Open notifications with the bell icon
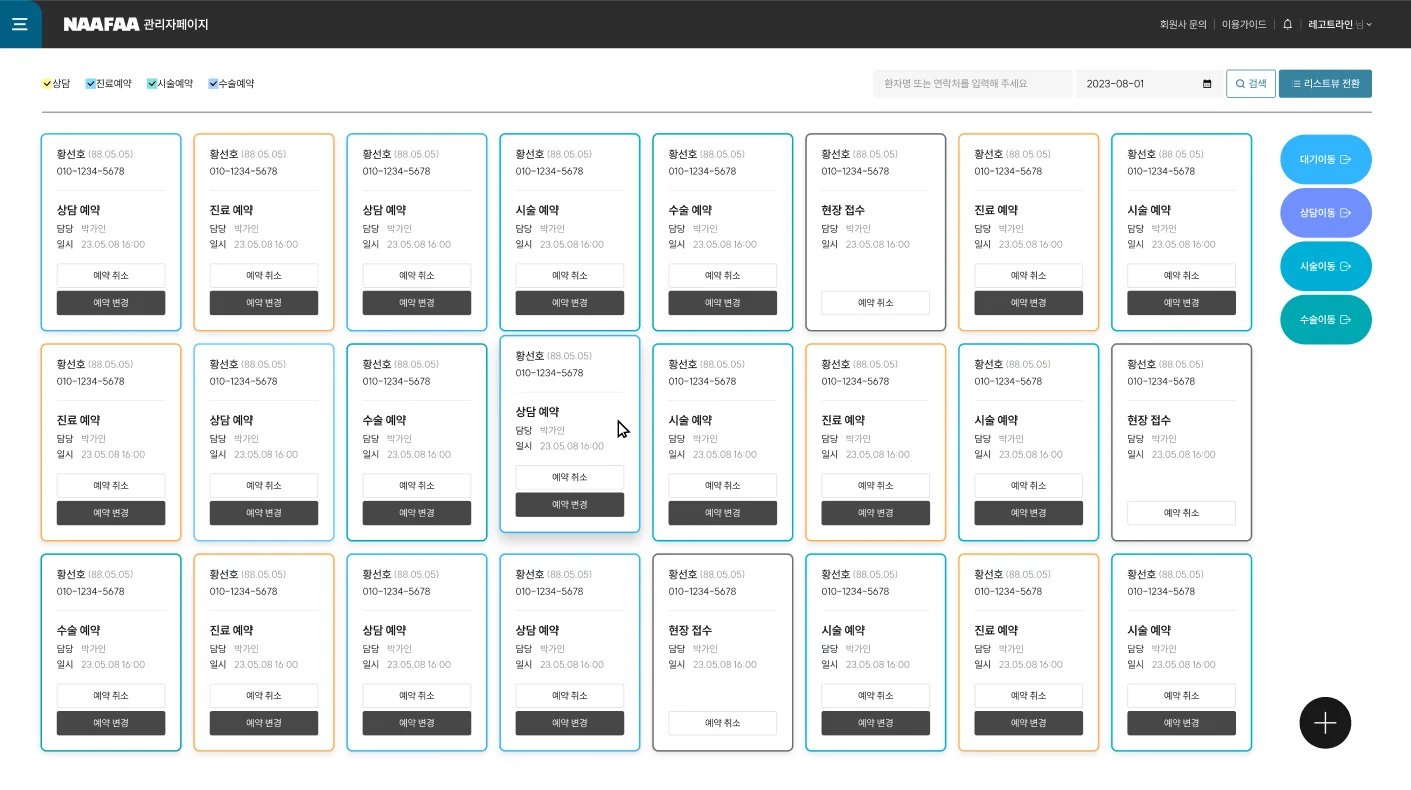The image size is (1411, 790). click(1287, 24)
